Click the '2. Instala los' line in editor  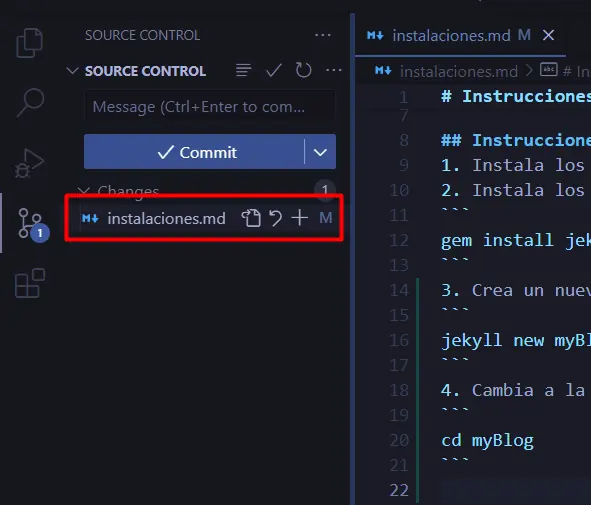(513, 190)
